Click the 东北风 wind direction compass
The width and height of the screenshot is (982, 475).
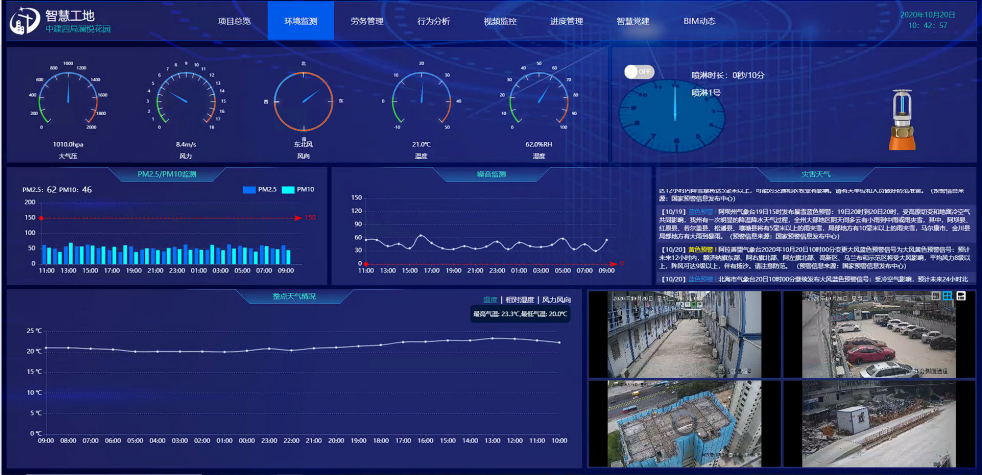click(x=302, y=101)
